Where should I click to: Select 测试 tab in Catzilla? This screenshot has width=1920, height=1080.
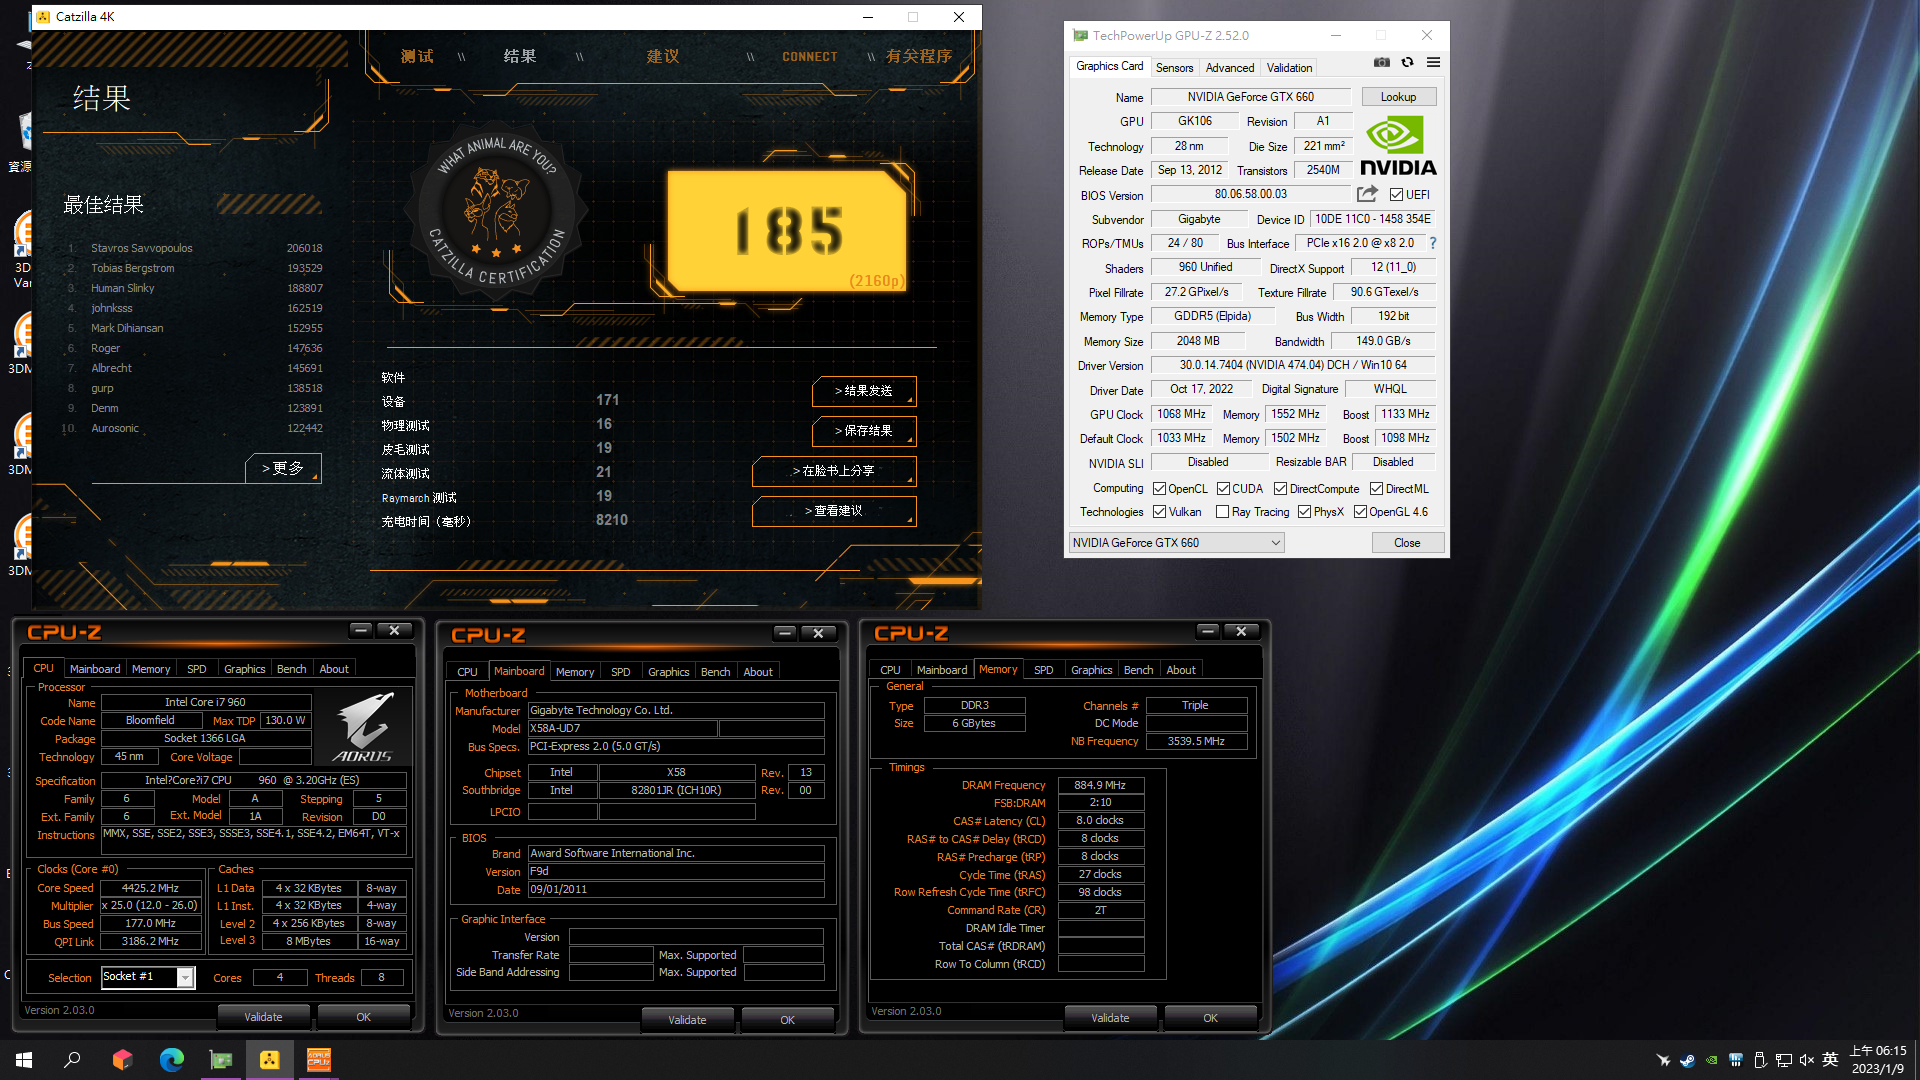click(x=417, y=56)
